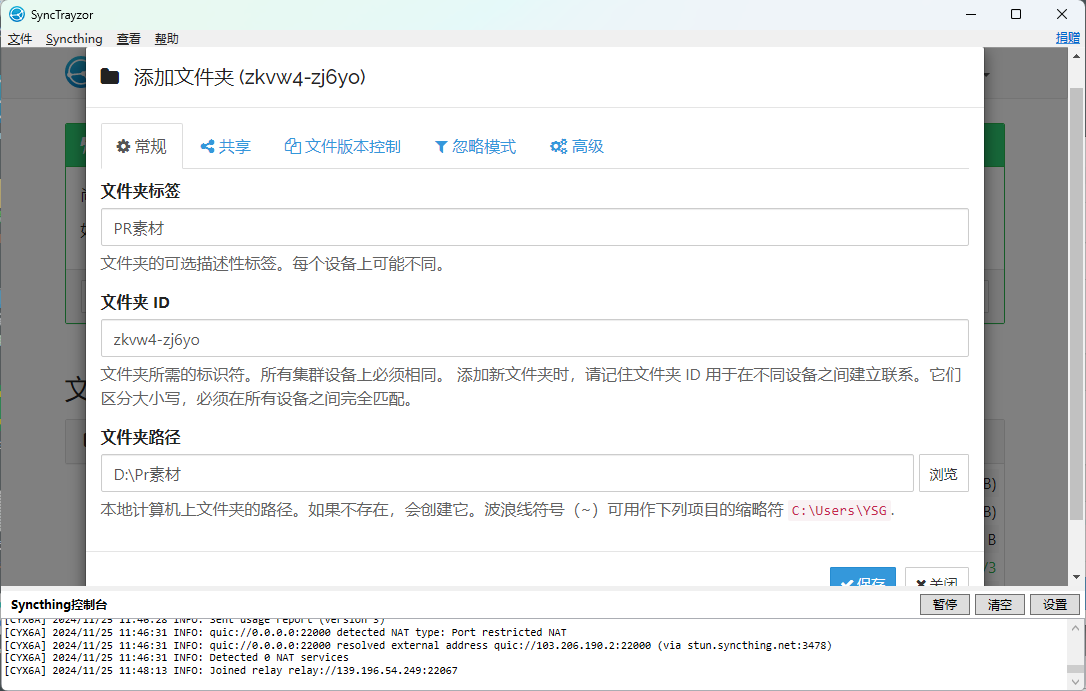Click the filter funnel icon beside 忽略模式

click(x=440, y=147)
